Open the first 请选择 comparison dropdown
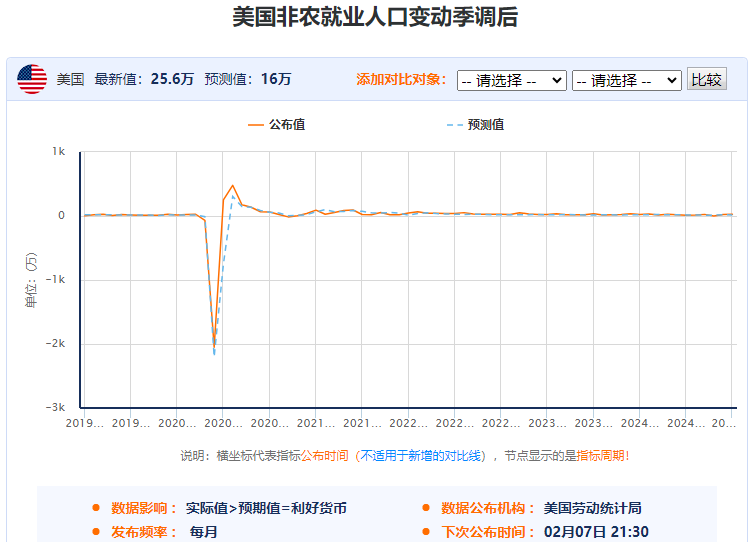The height and width of the screenshot is (542, 754). click(x=511, y=80)
